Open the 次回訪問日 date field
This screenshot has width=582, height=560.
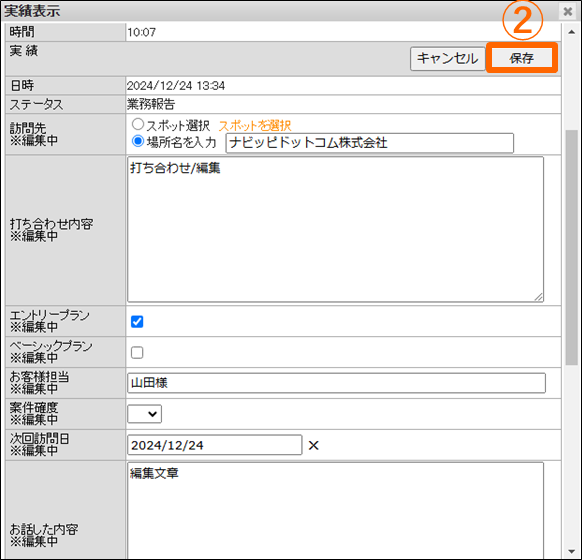click(x=215, y=445)
